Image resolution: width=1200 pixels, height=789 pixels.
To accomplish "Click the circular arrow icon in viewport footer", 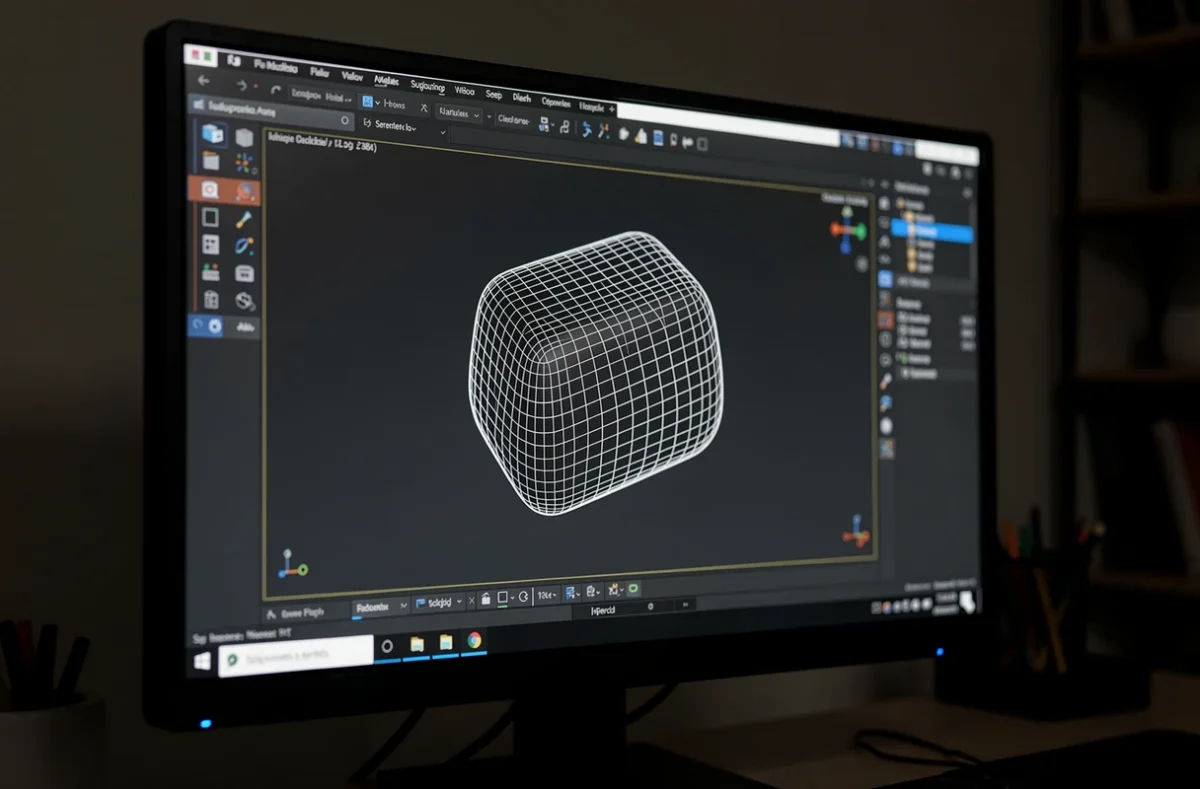I will [x=522, y=596].
